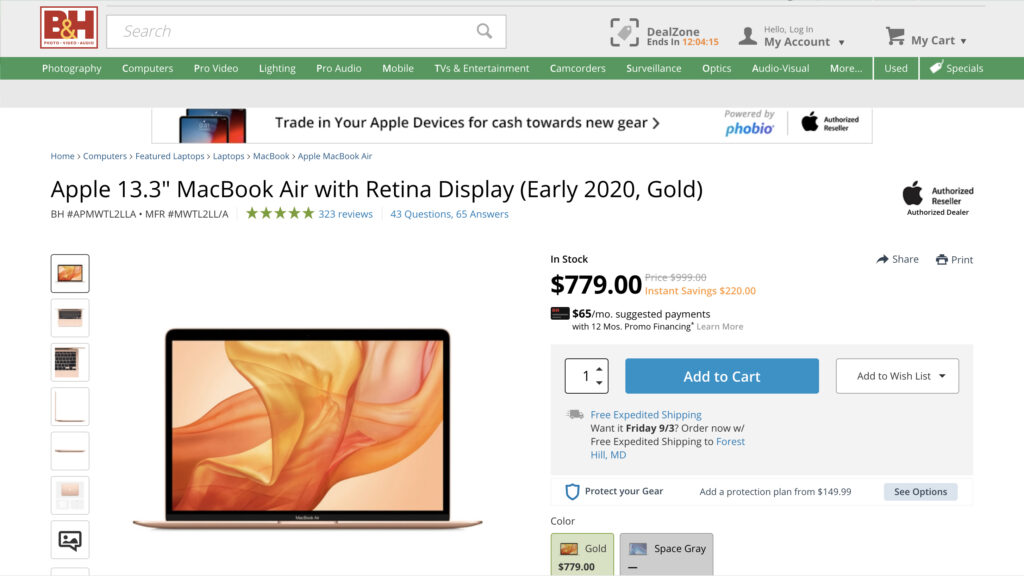Open the Pro Audio menu

pyautogui.click(x=338, y=68)
